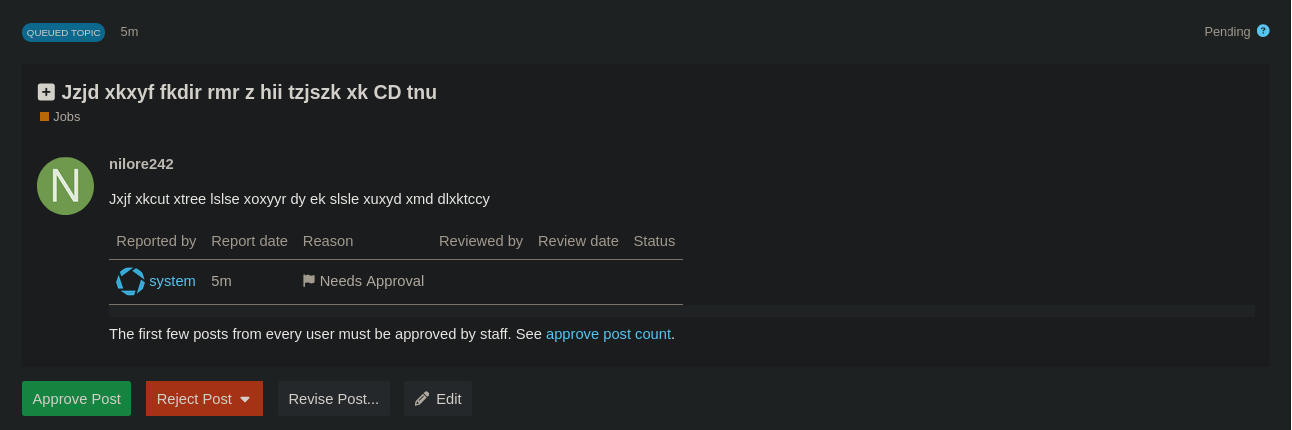Click the Reason column header
Screen dimensions: 1292x430
click(328, 241)
